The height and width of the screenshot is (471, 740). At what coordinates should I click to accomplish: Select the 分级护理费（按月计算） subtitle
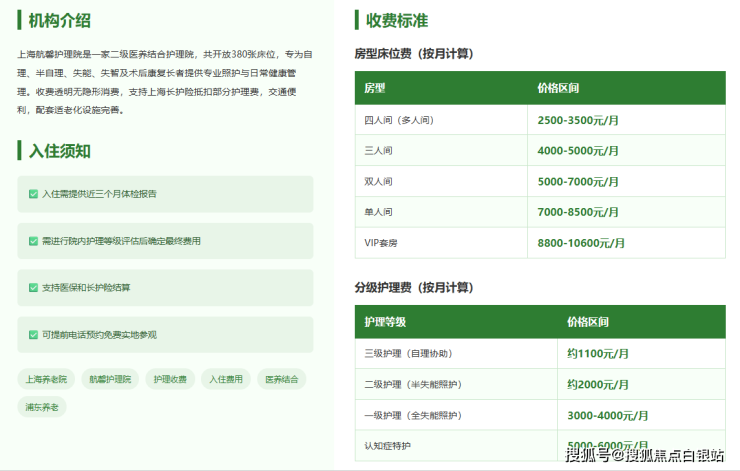[414, 287]
